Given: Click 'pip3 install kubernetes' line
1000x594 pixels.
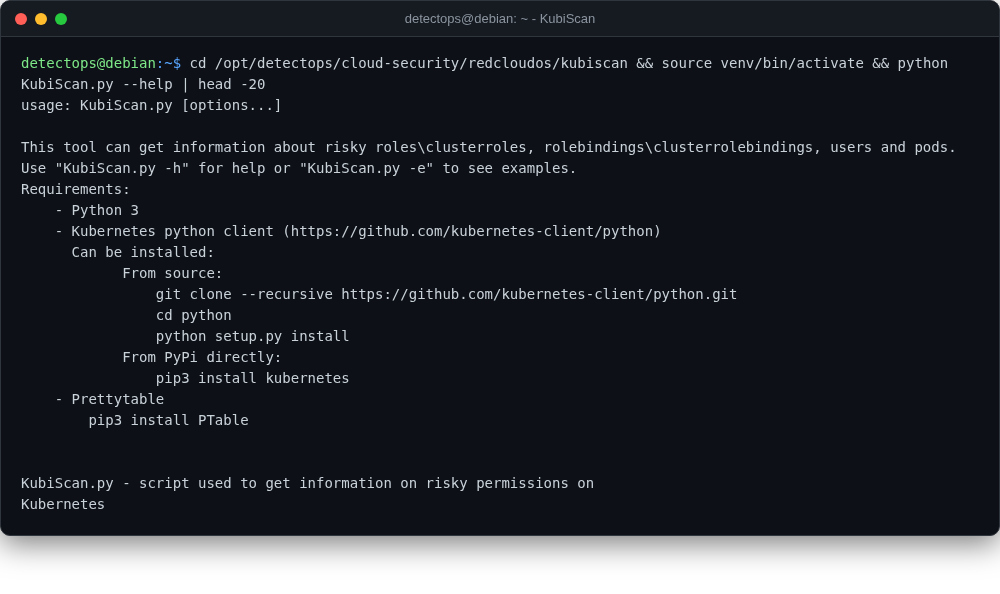Looking at the screenshot, I should click(252, 379).
